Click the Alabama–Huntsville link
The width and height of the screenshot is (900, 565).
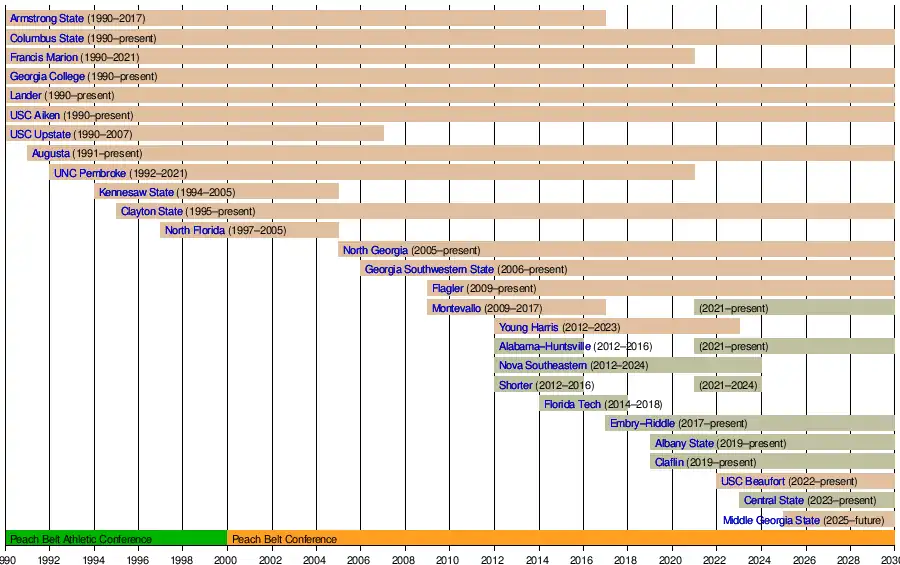544,346
